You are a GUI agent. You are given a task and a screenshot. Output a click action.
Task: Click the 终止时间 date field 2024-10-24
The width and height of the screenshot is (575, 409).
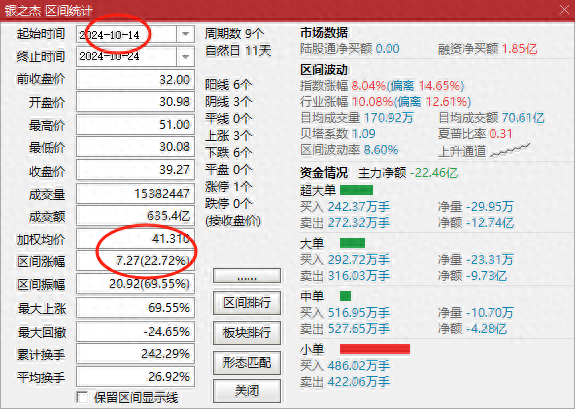tap(127, 57)
